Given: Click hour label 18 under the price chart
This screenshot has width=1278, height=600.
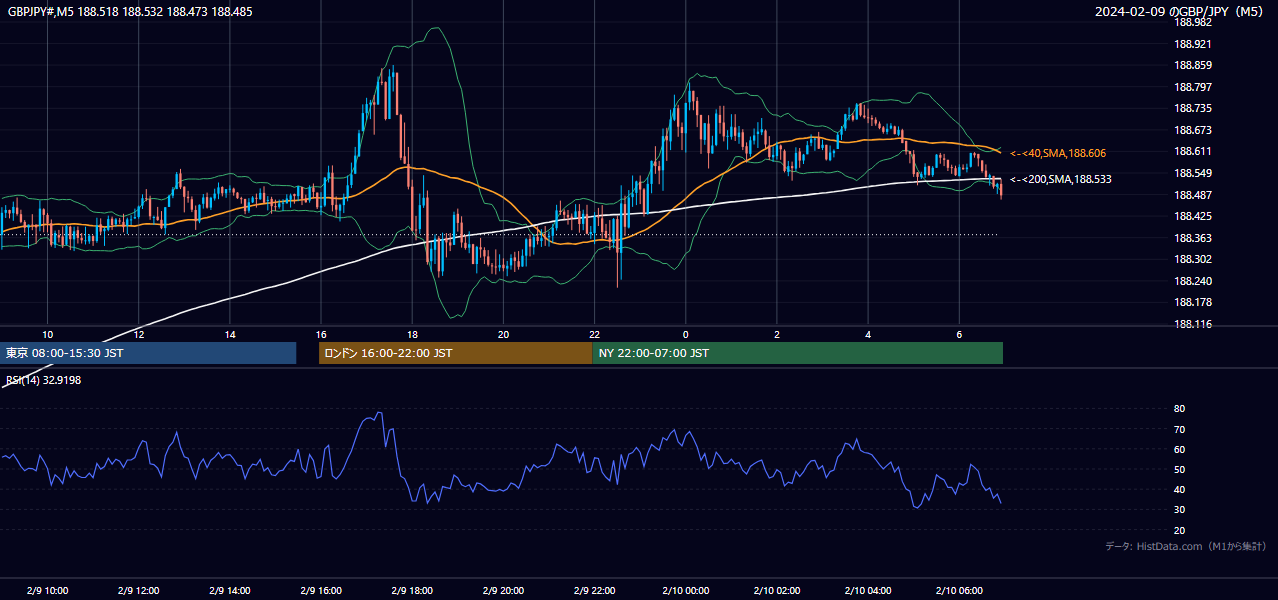Looking at the screenshot, I should pos(412,334).
